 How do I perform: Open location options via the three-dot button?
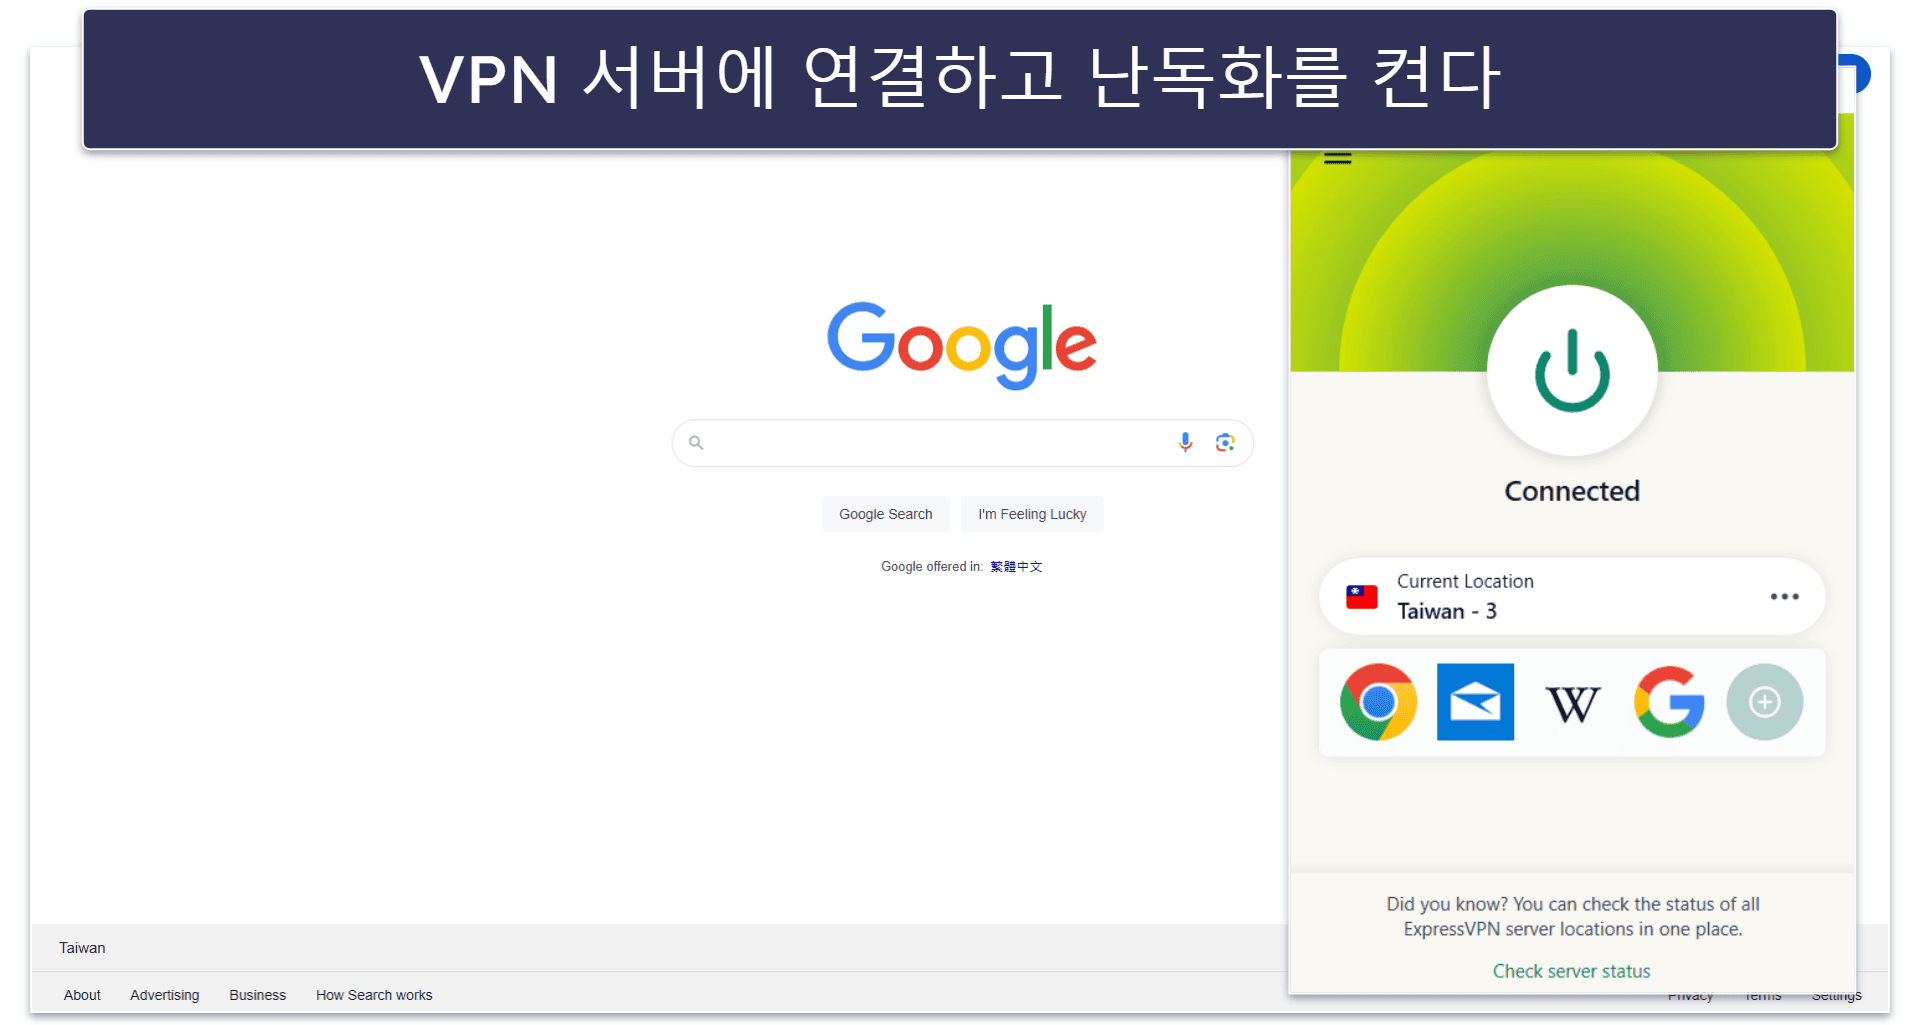pyautogui.click(x=1784, y=597)
